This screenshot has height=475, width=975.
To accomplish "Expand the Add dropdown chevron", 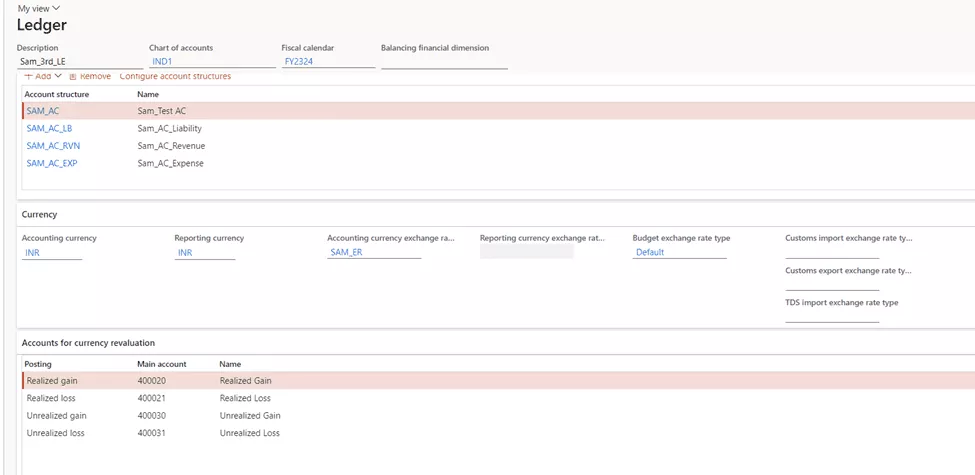I will pos(58,76).
